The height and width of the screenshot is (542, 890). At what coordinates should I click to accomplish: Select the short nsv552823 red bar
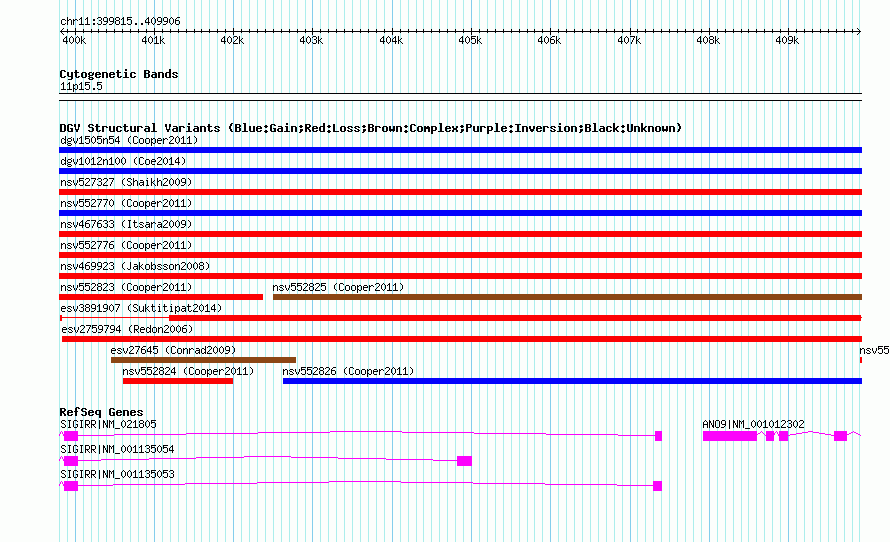tap(161, 297)
